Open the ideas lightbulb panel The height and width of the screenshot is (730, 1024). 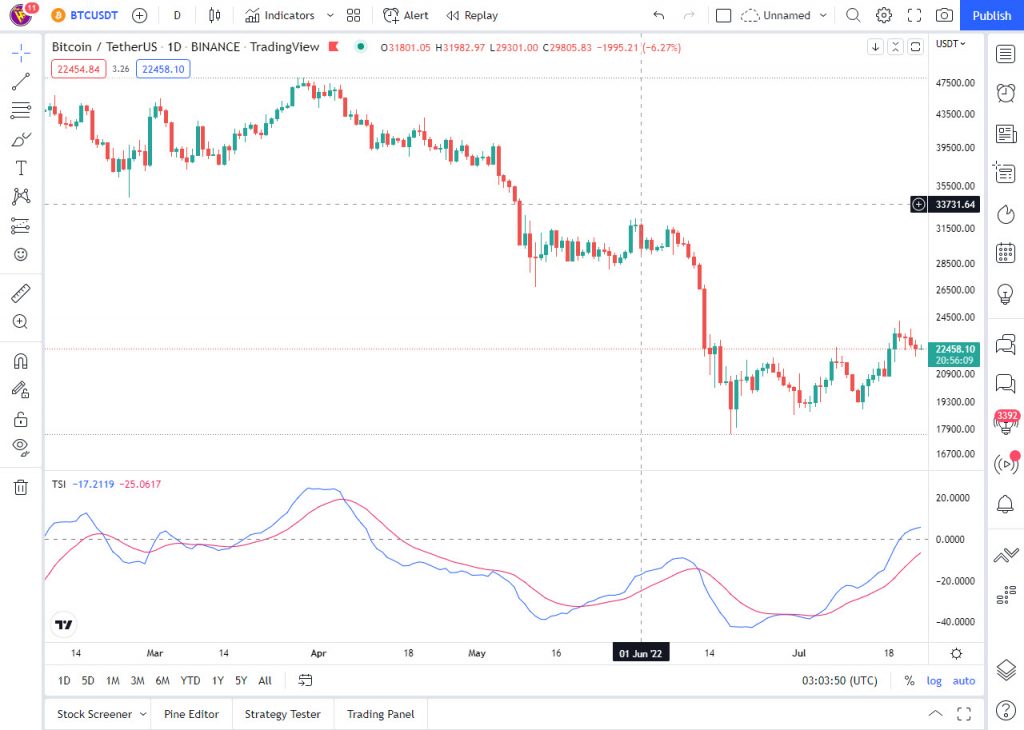click(x=1006, y=293)
